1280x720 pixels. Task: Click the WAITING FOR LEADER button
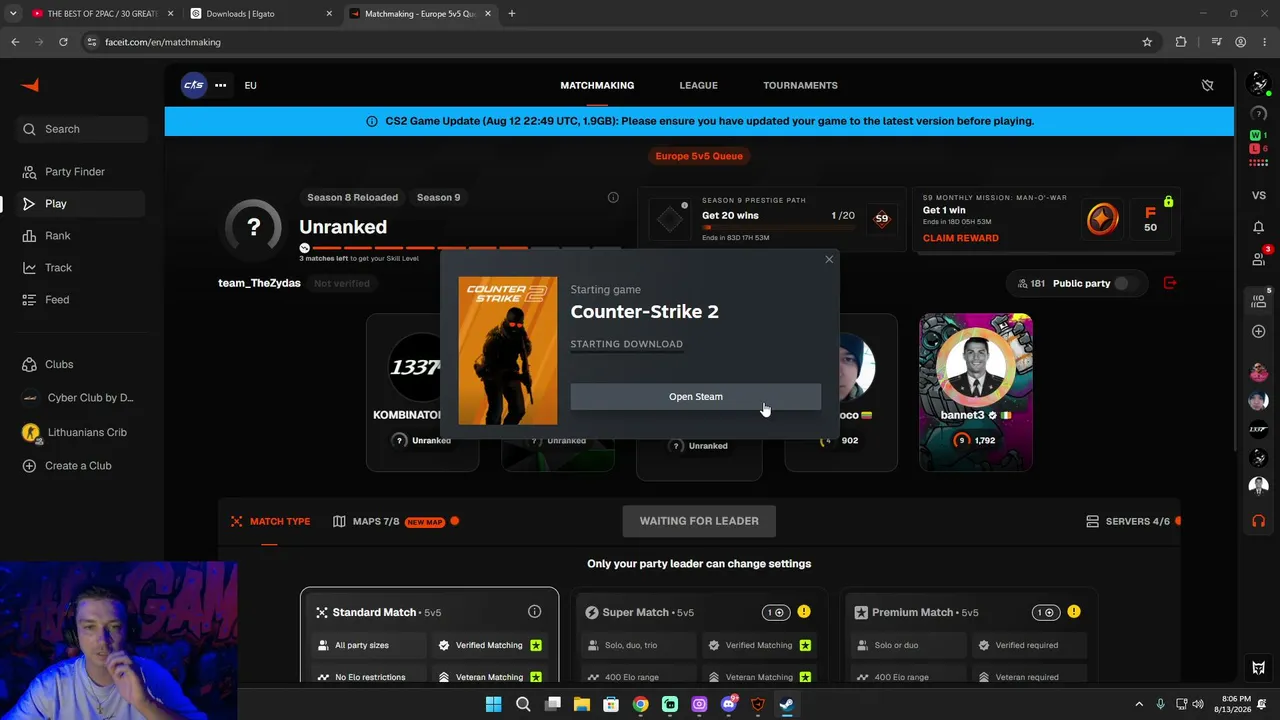click(x=699, y=521)
